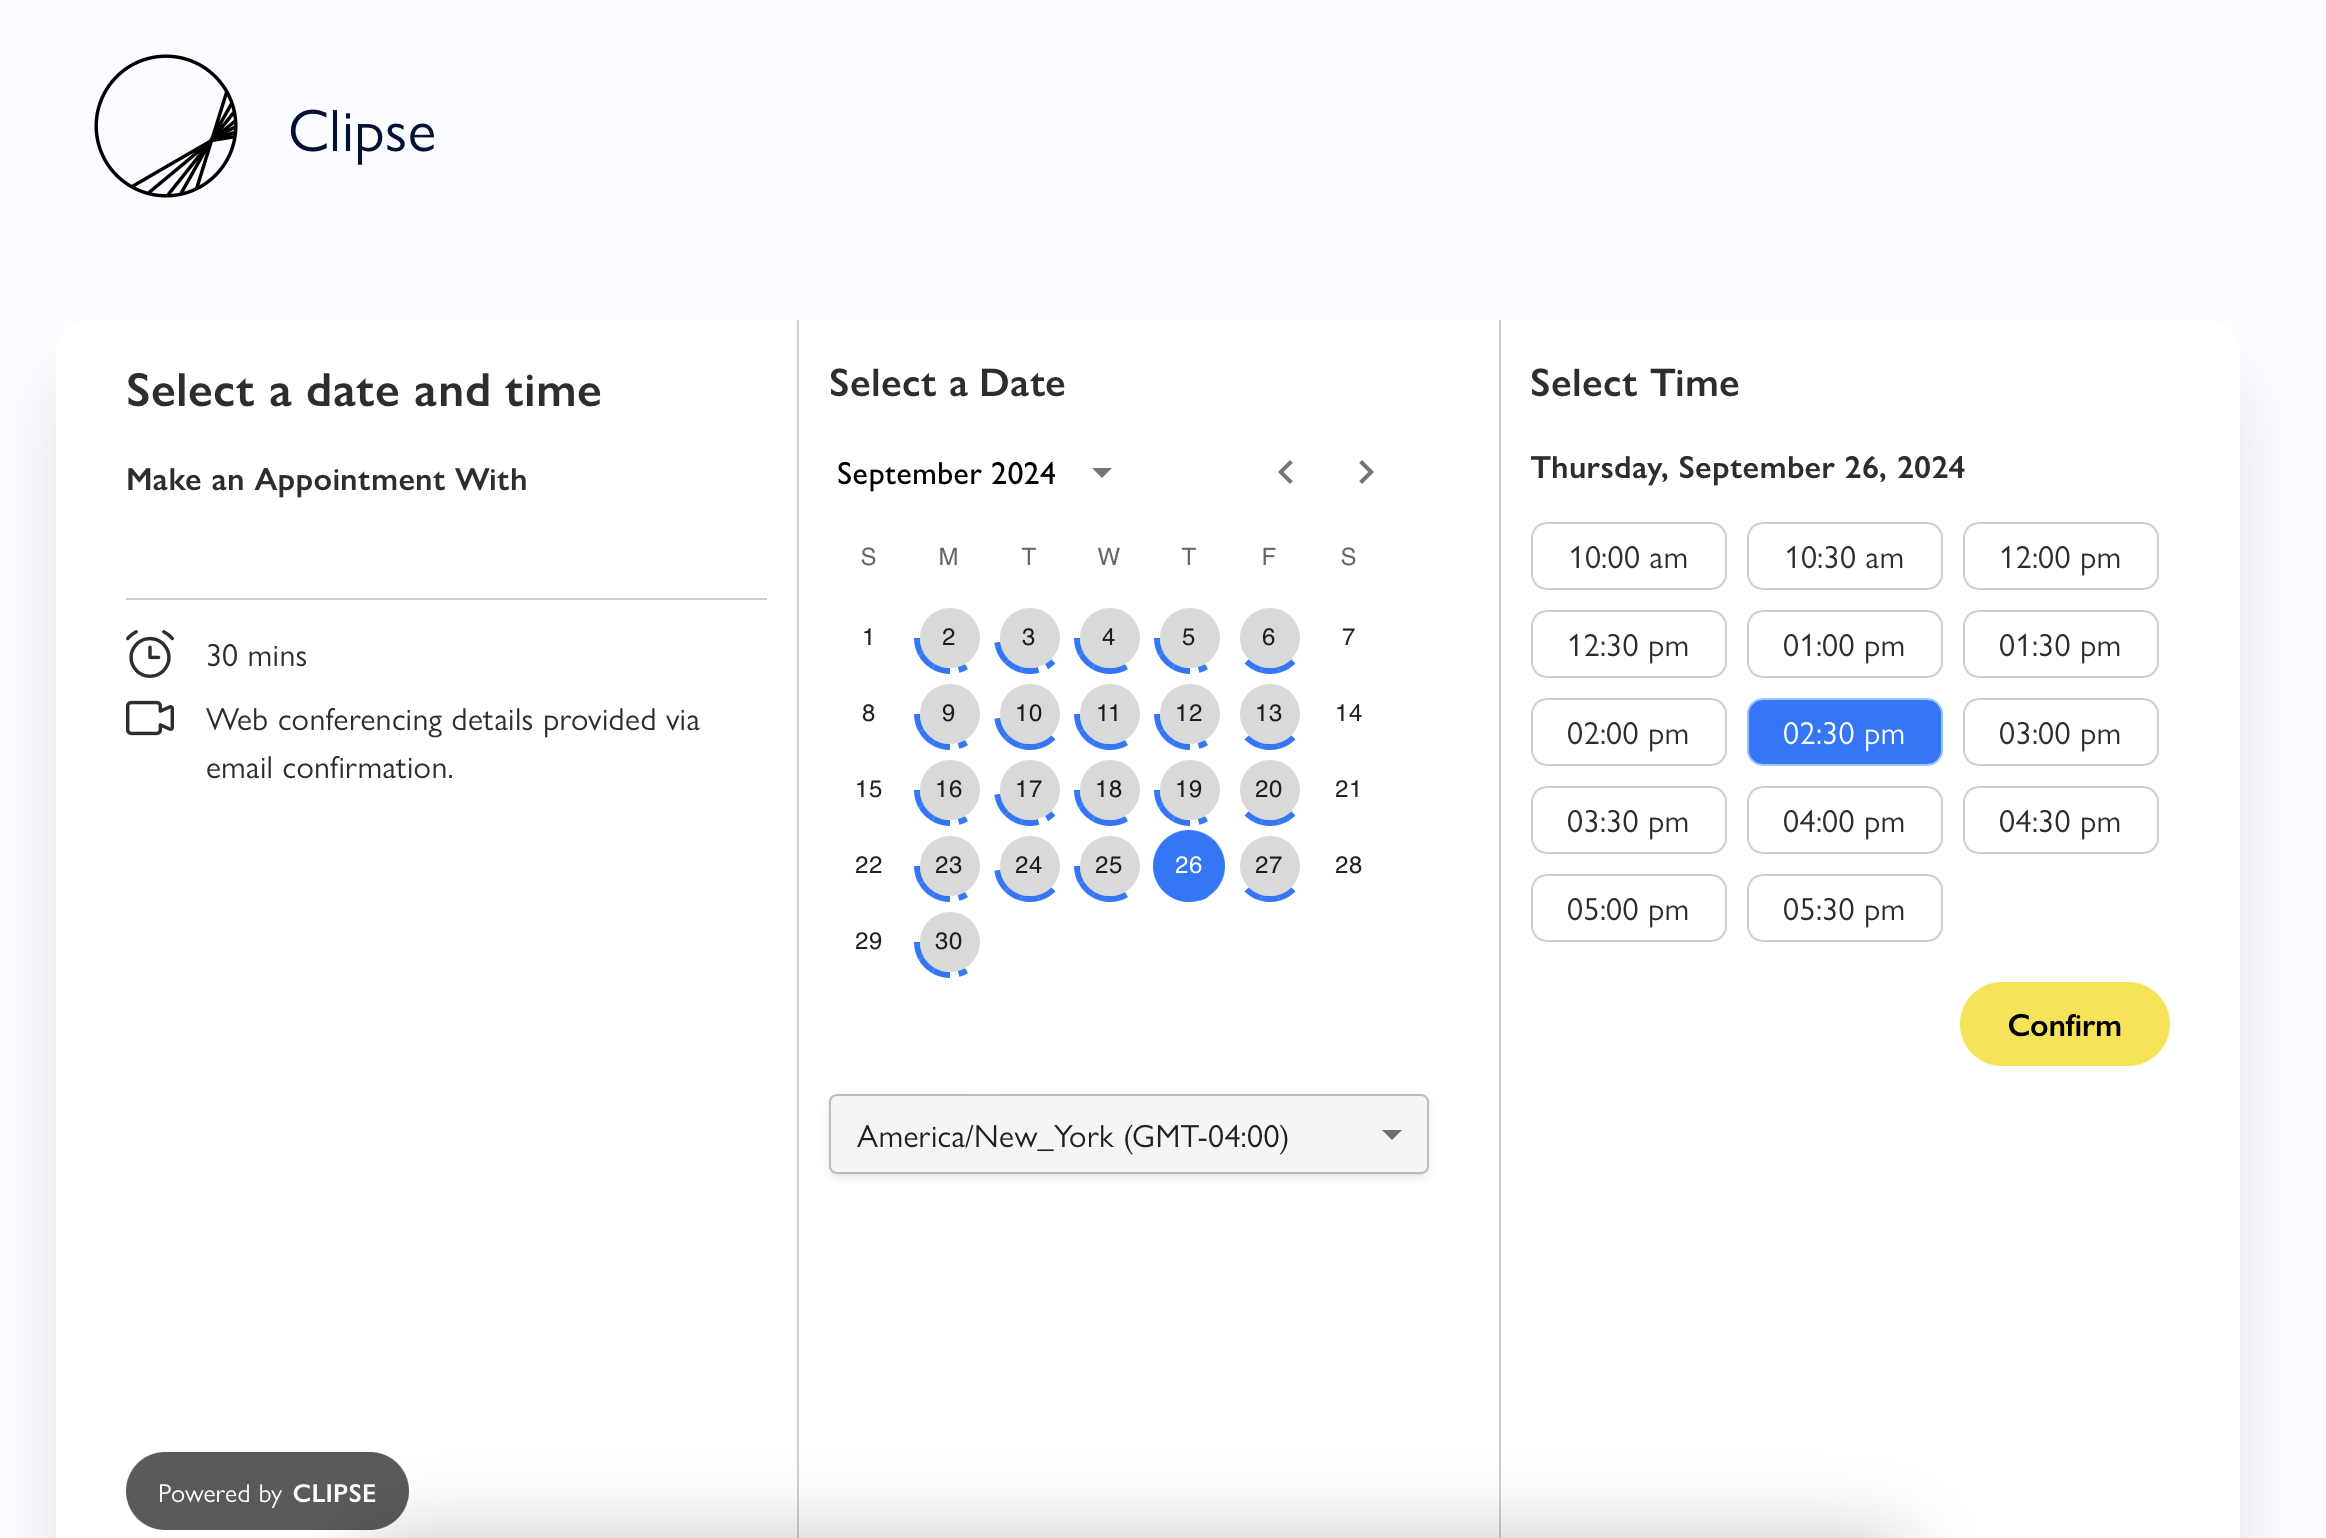The image size is (2326, 1538).
Task: Click the Clipse circle logo
Action: pos(166,124)
